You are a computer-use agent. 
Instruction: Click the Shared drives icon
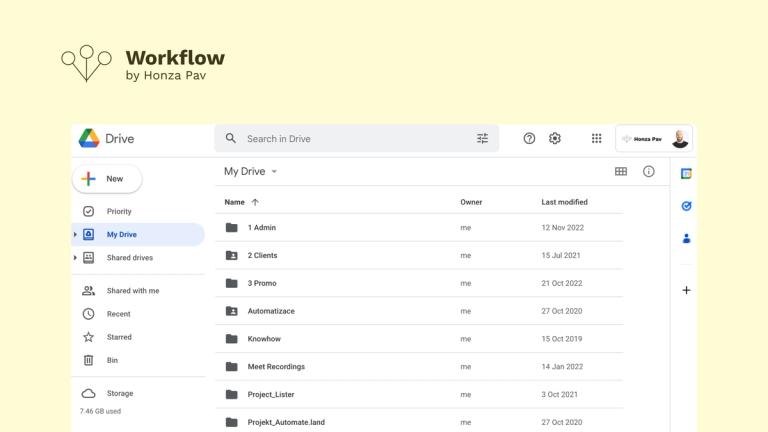pos(88,258)
